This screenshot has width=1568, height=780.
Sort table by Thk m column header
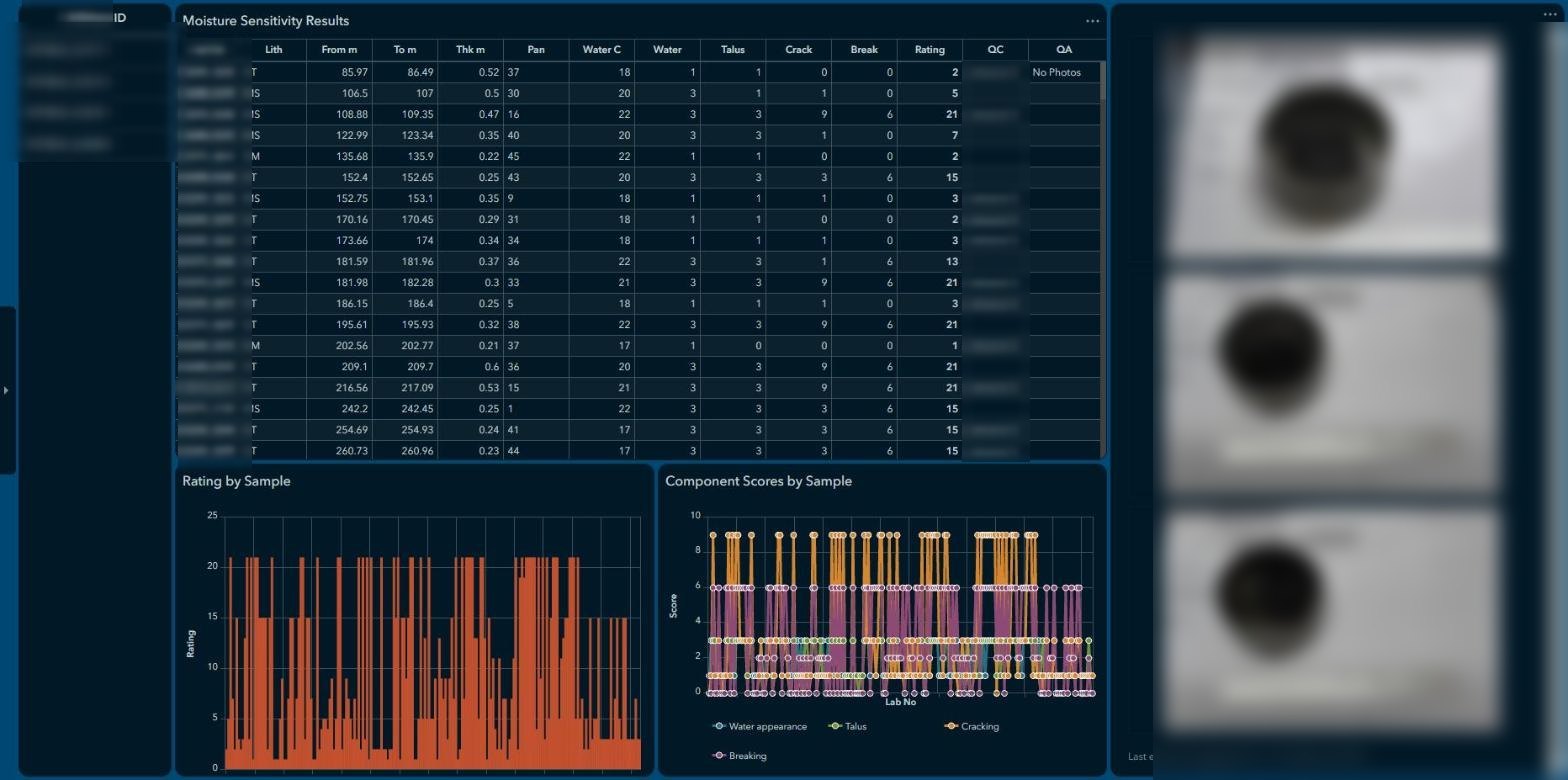pos(470,50)
